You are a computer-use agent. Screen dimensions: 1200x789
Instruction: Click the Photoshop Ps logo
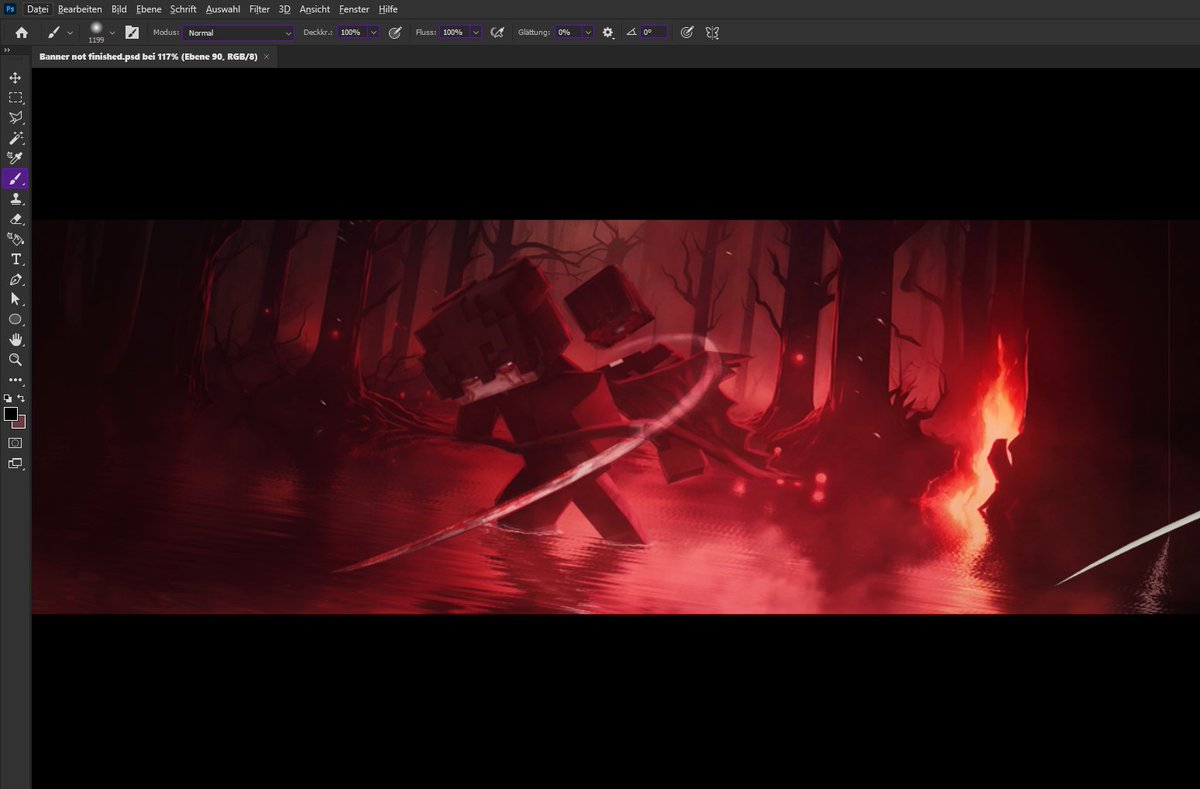pos(10,8)
